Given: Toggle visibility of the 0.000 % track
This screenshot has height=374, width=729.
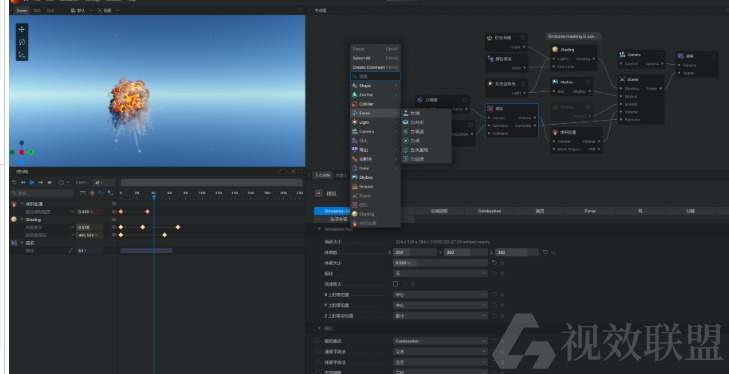Looking at the screenshot, I should [x=114, y=212].
